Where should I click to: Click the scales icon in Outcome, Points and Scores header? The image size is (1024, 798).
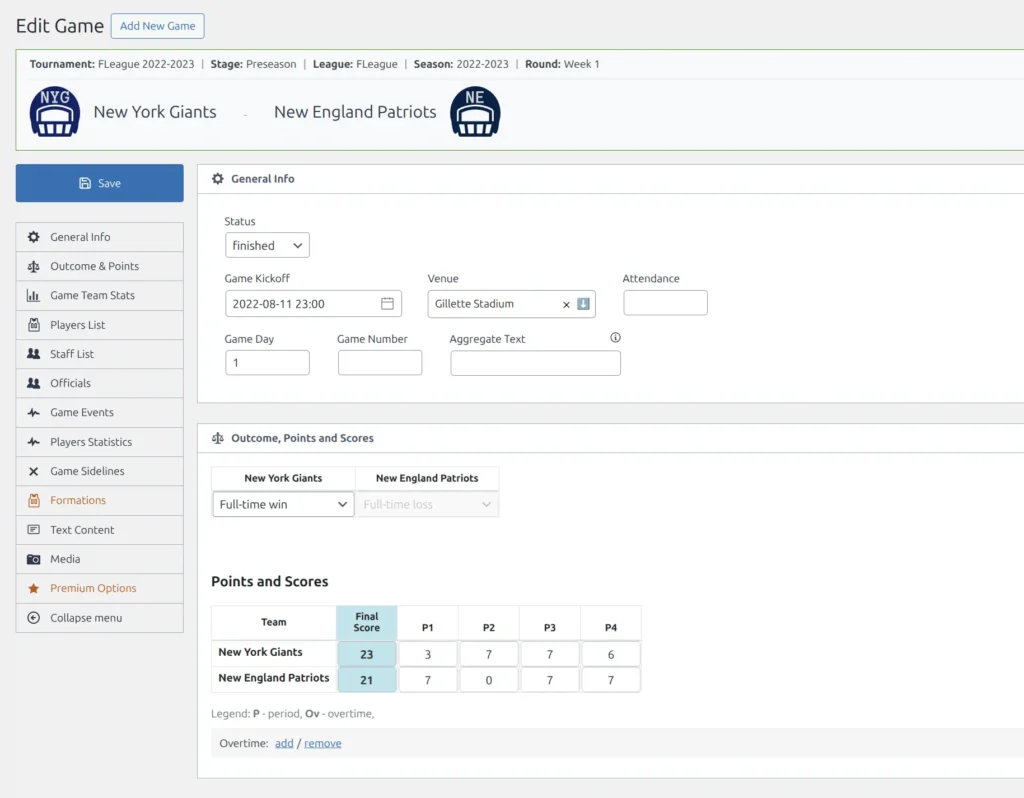pyautogui.click(x=217, y=438)
